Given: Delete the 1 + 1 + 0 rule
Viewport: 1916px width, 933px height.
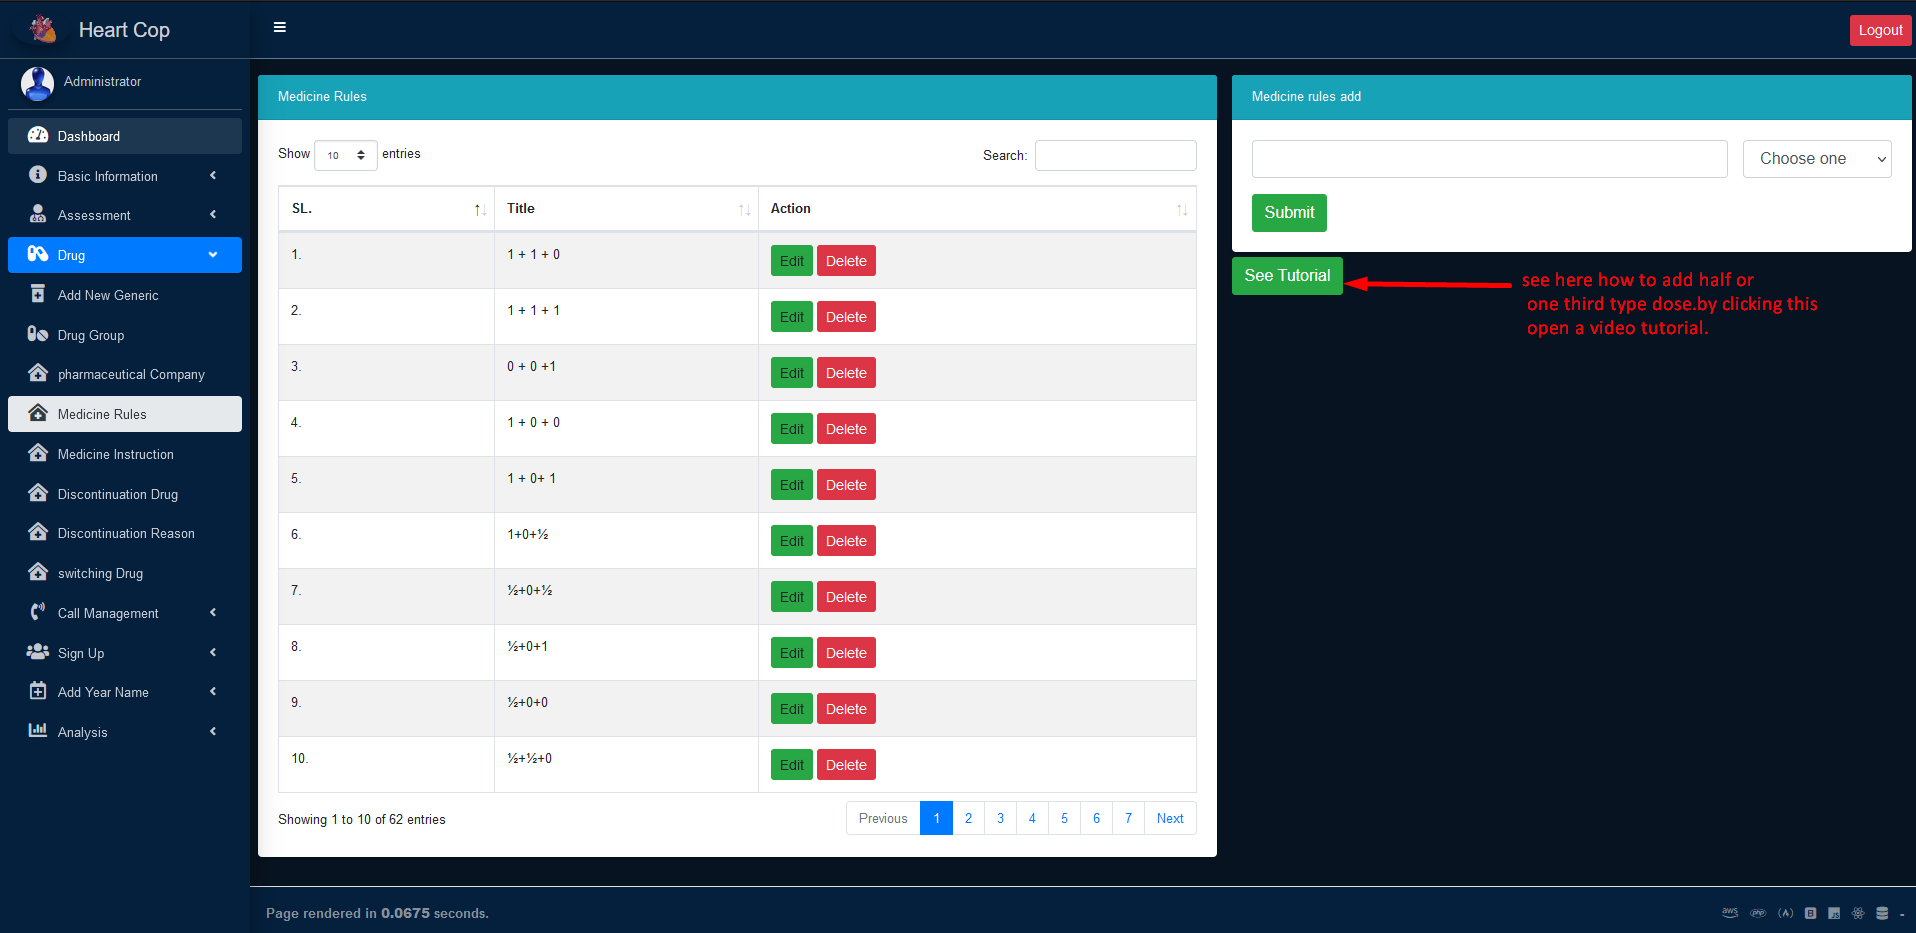Looking at the screenshot, I should point(846,261).
